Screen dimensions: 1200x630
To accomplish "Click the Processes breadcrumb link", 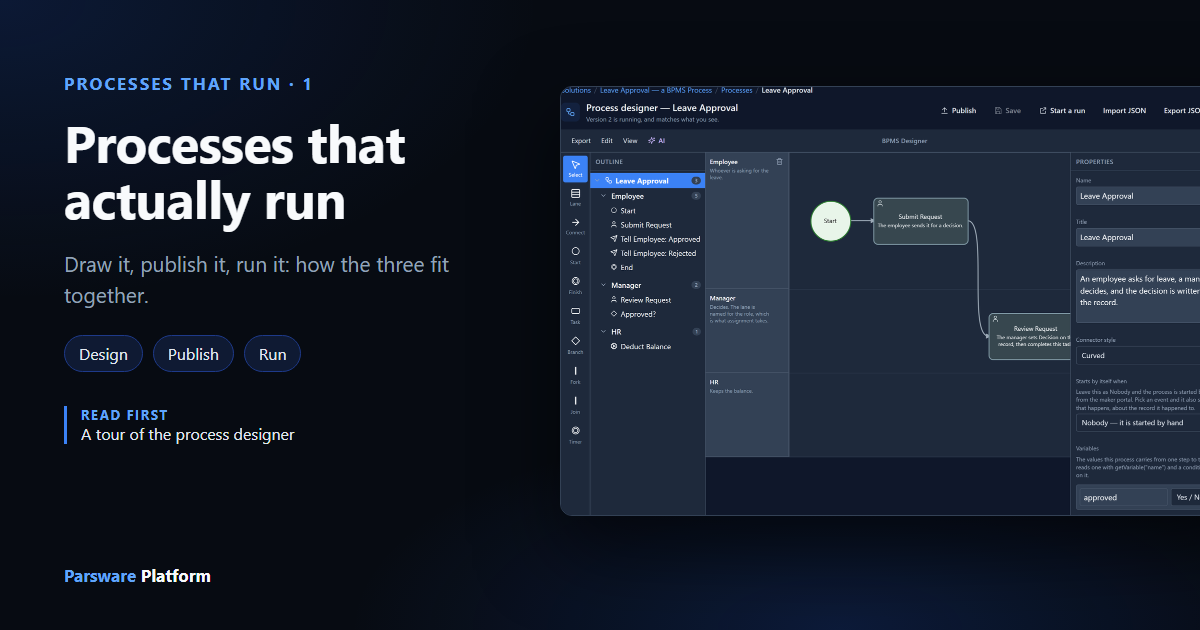I will click(x=737, y=90).
